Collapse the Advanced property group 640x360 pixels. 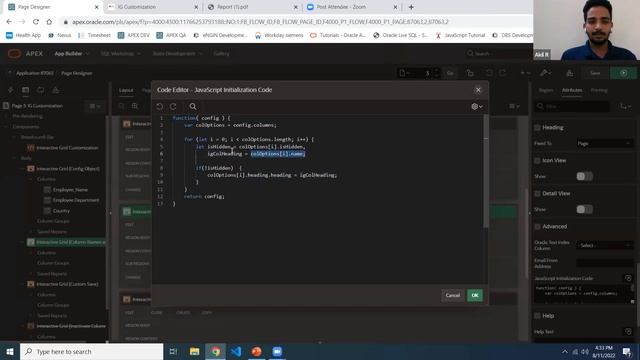[538, 227]
